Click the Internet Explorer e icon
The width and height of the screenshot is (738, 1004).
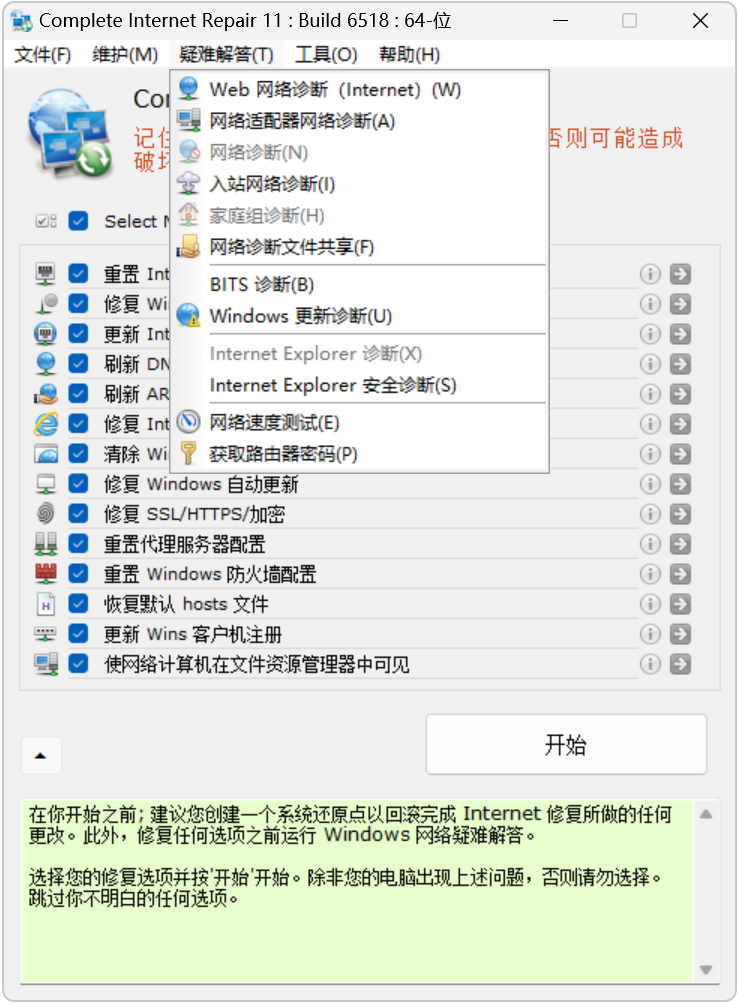(45, 423)
